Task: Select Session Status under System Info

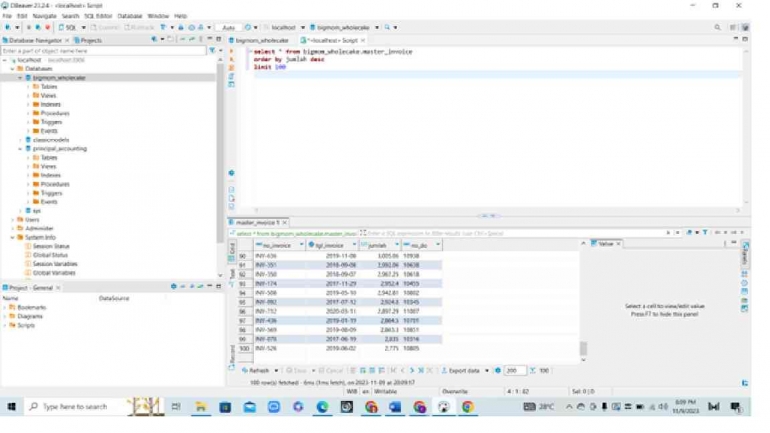Action: [51, 246]
